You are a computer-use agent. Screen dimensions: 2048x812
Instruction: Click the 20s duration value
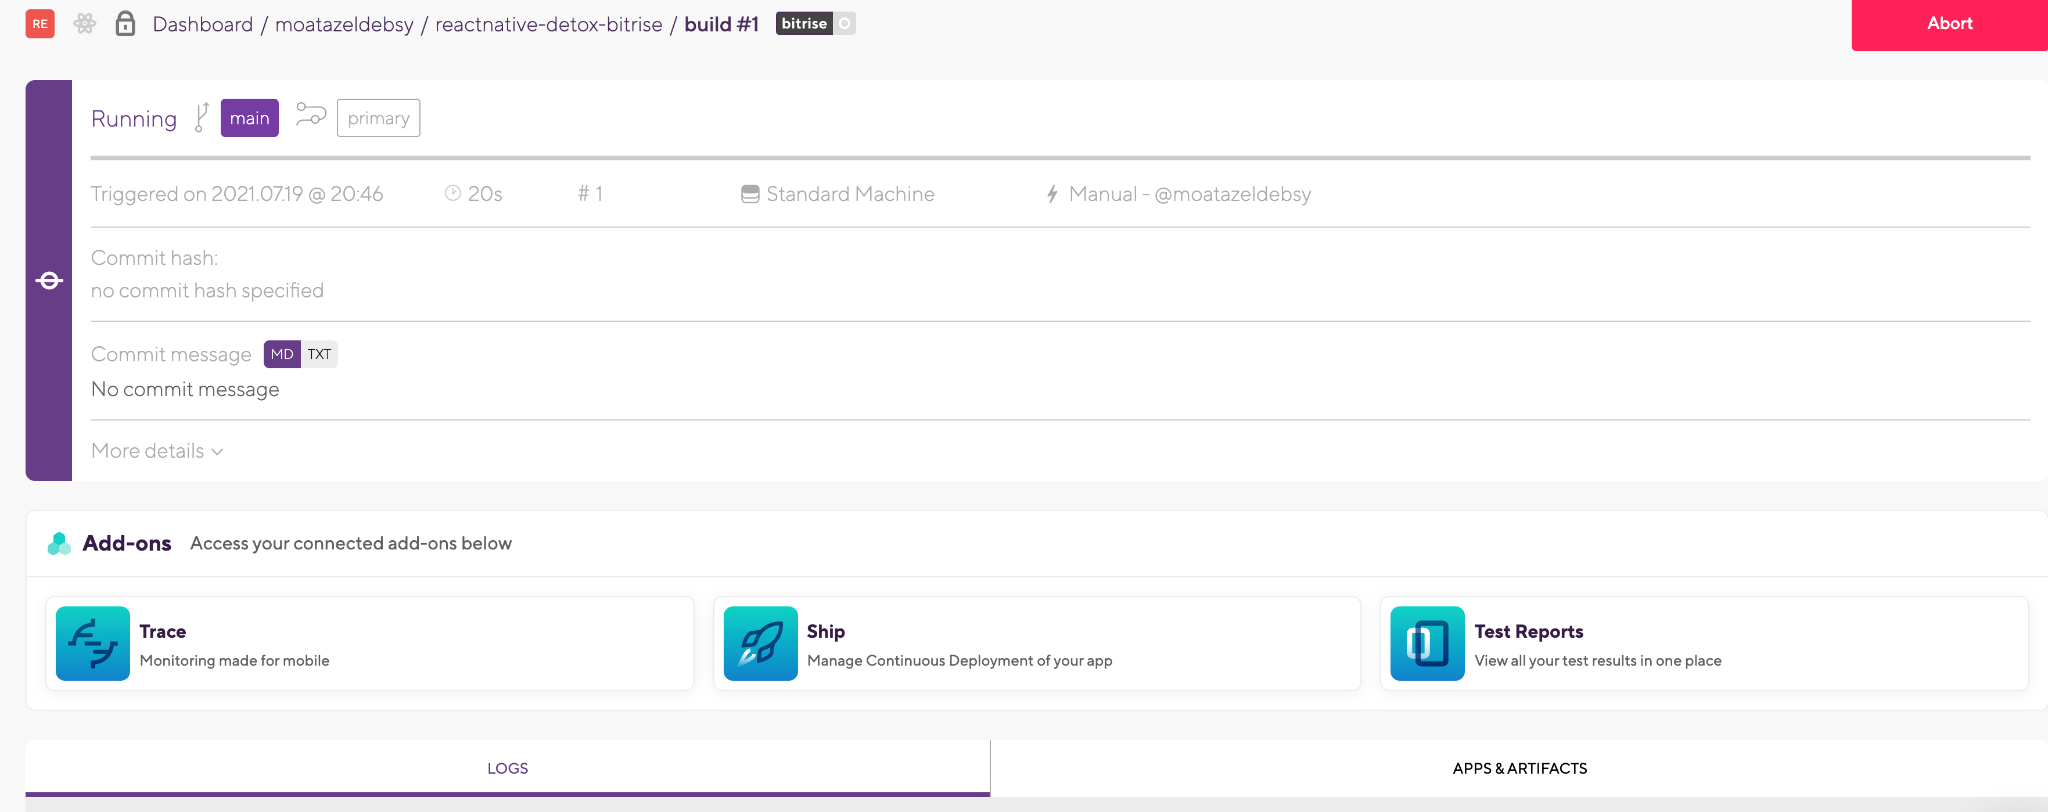[485, 194]
